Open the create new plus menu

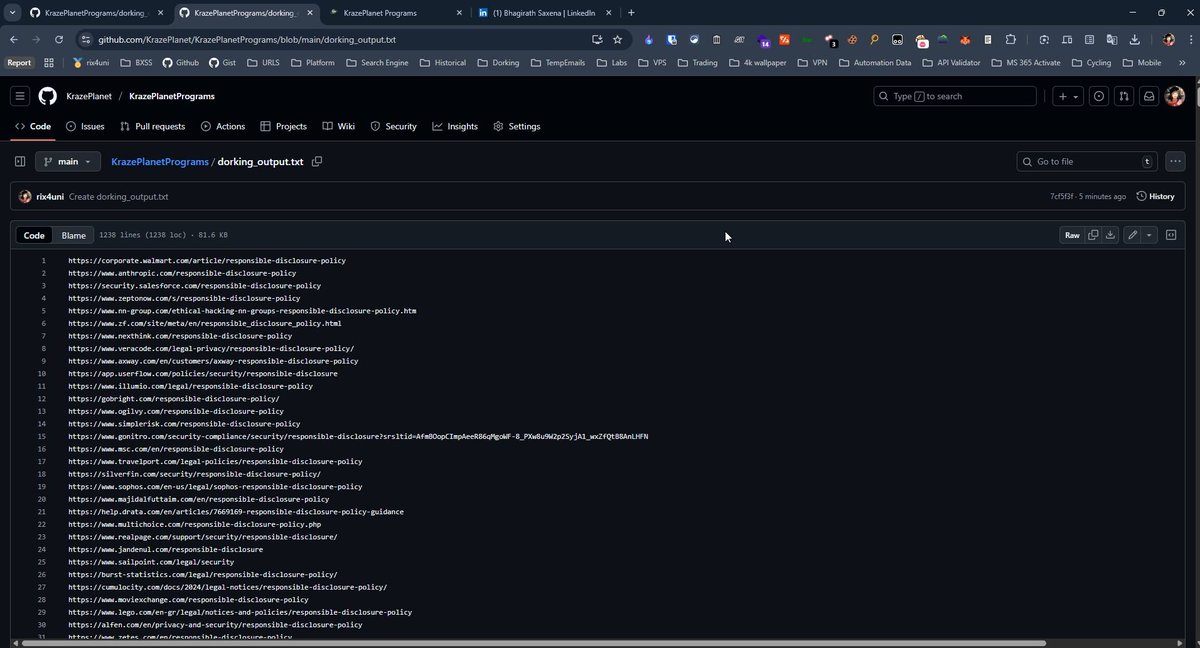point(1069,96)
